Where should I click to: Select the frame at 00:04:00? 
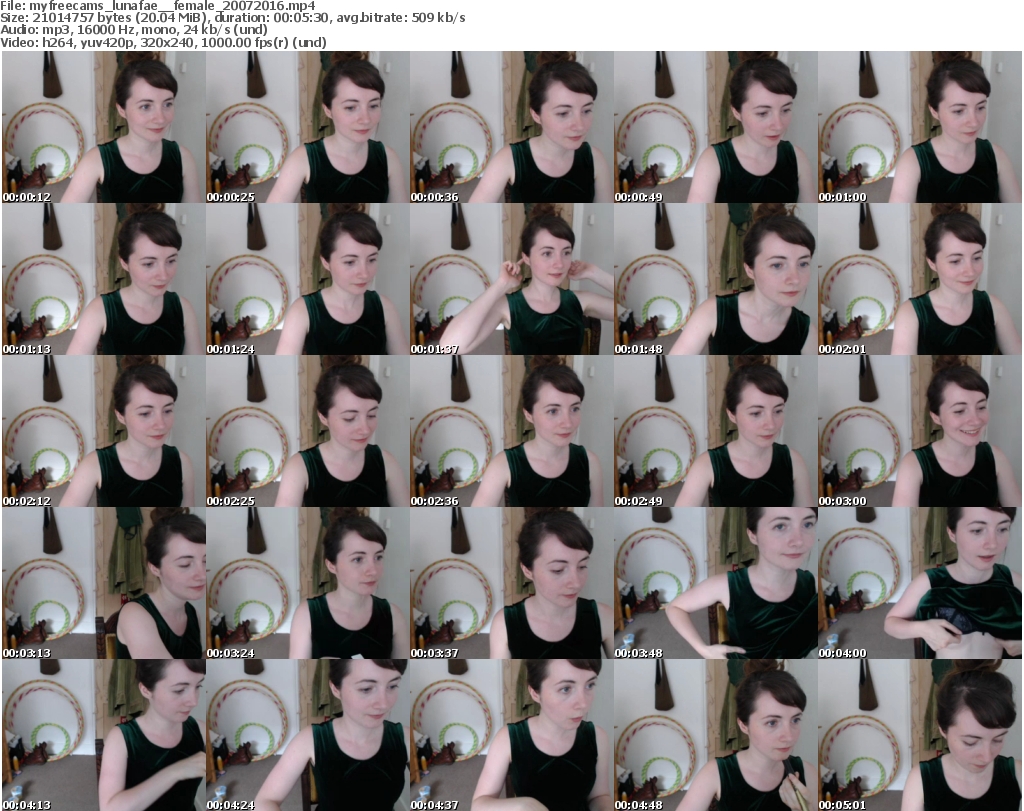[920, 584]
